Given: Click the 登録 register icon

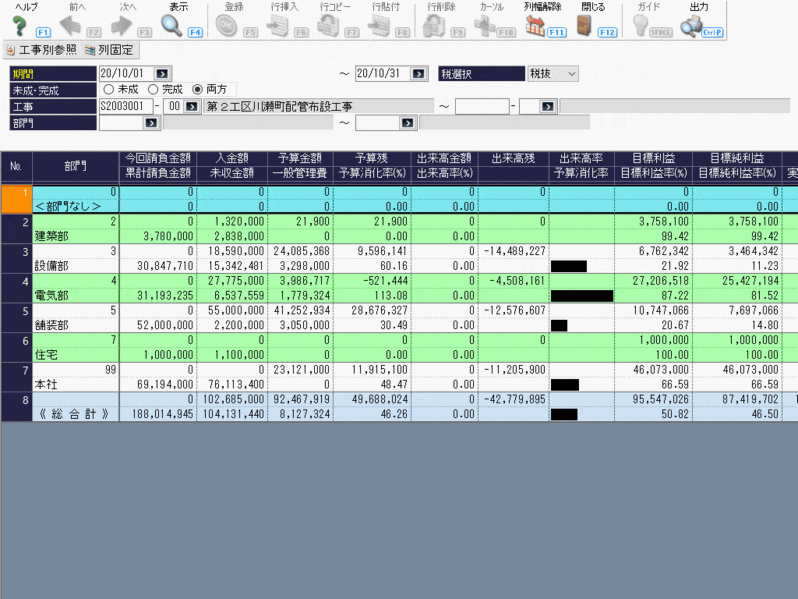Looking at the screenshot, I should 226,26.
